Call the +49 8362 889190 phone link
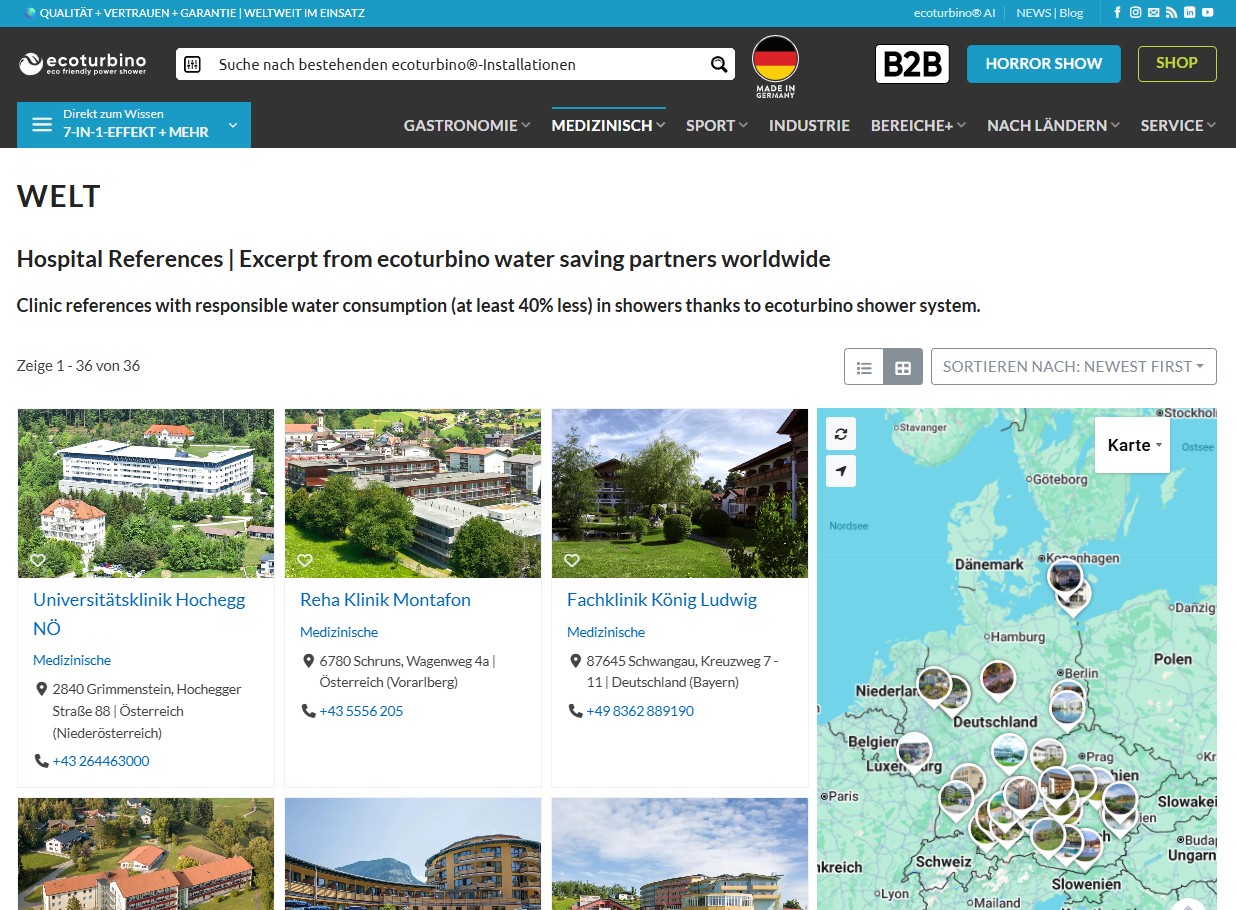The width and height of the screenshot is (1236, 910). click(640, 711)
